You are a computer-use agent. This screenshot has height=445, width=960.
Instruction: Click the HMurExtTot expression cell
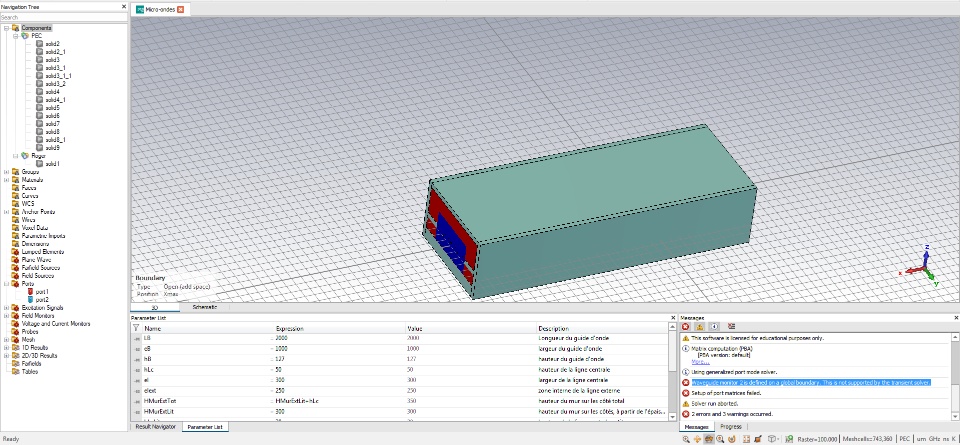(339, 401)
